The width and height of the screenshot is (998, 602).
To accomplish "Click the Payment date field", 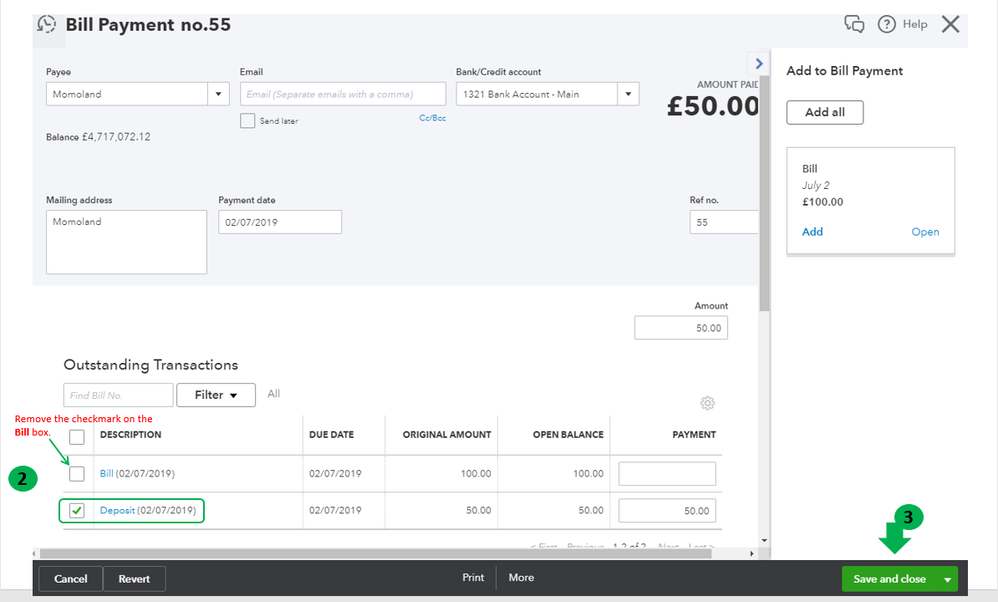I will point(280,222).
